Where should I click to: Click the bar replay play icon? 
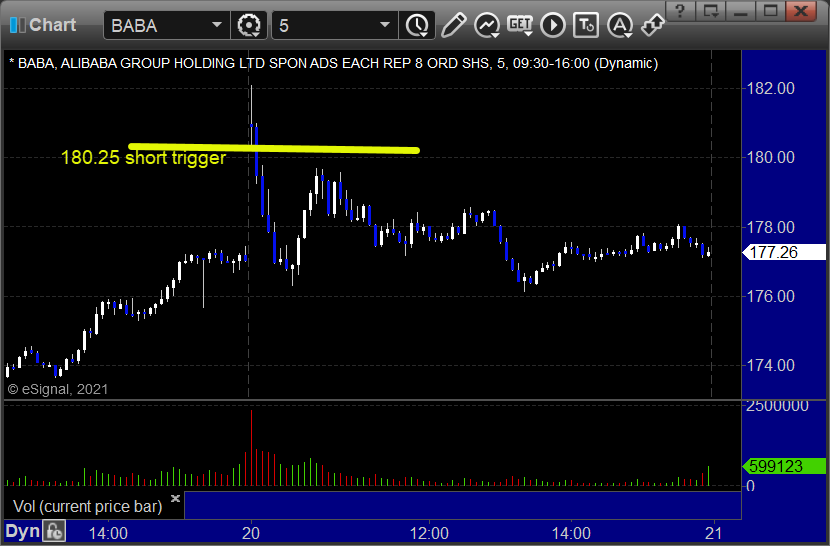coord(553,25)
